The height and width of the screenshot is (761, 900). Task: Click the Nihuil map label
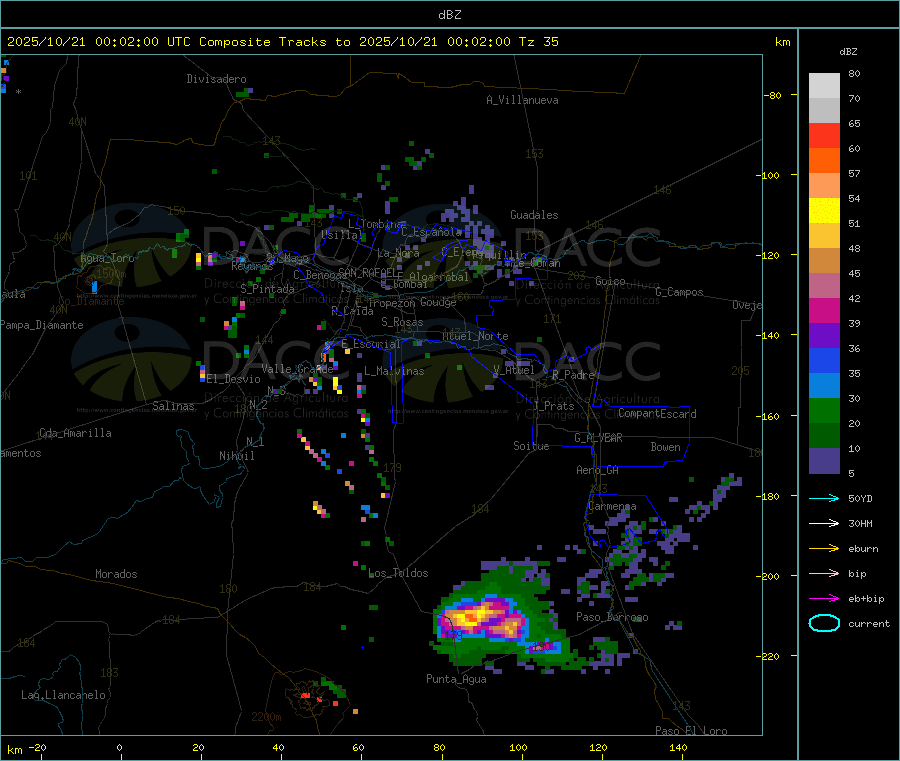[236, 456]
